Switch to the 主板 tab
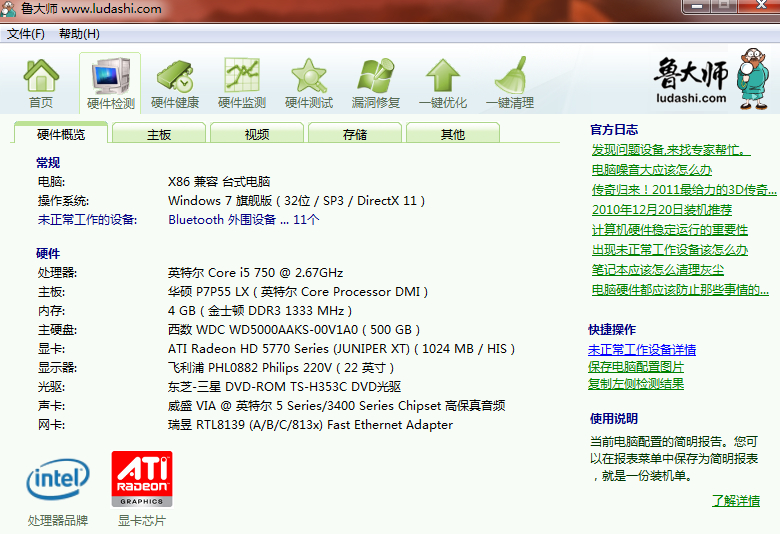This screenshot has height=534, width=780. click(x=159, y=134)
